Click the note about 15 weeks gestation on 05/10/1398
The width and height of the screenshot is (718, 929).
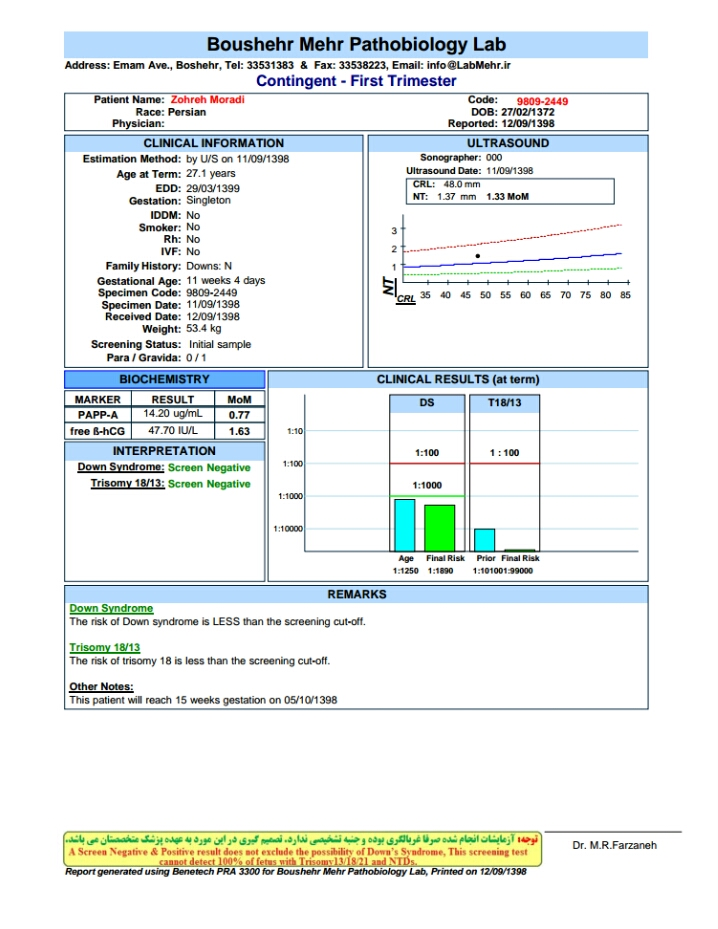203,700
